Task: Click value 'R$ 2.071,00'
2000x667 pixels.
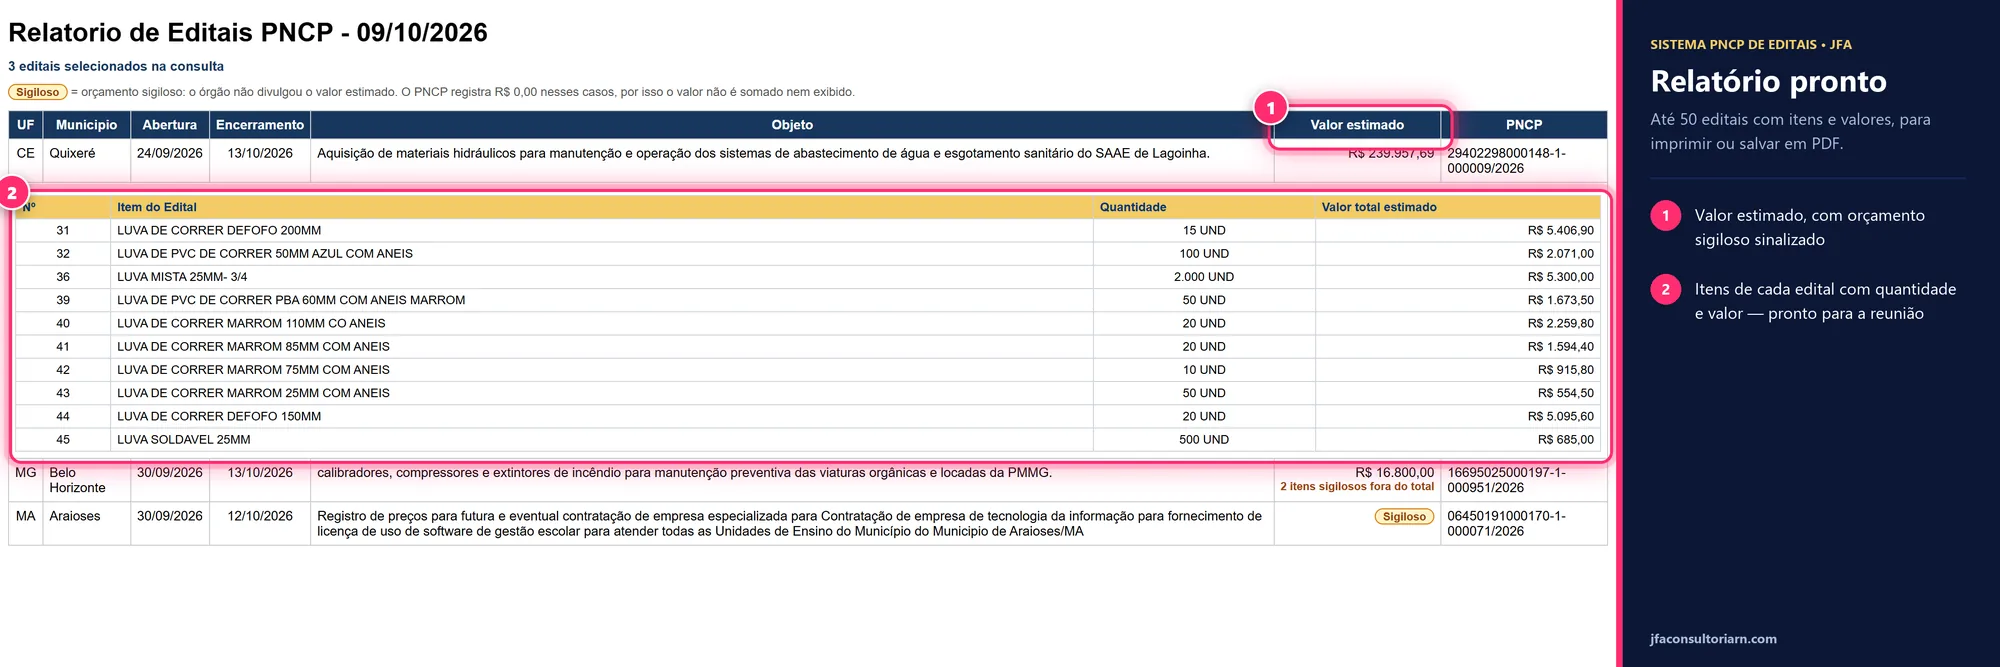Action: (1560, 254)
